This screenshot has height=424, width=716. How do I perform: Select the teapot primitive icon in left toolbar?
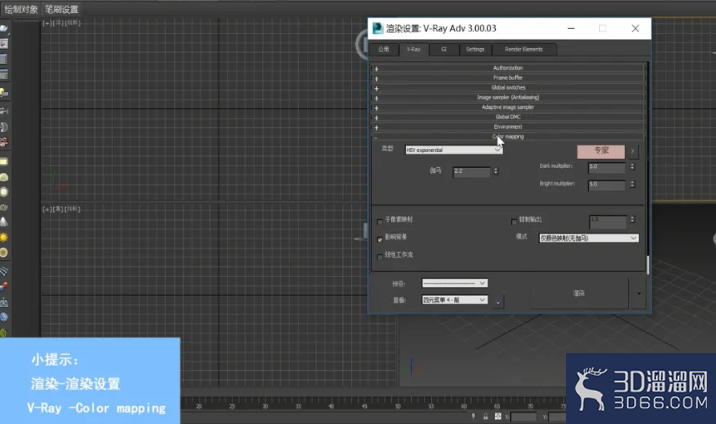click(x=4, y=208)
